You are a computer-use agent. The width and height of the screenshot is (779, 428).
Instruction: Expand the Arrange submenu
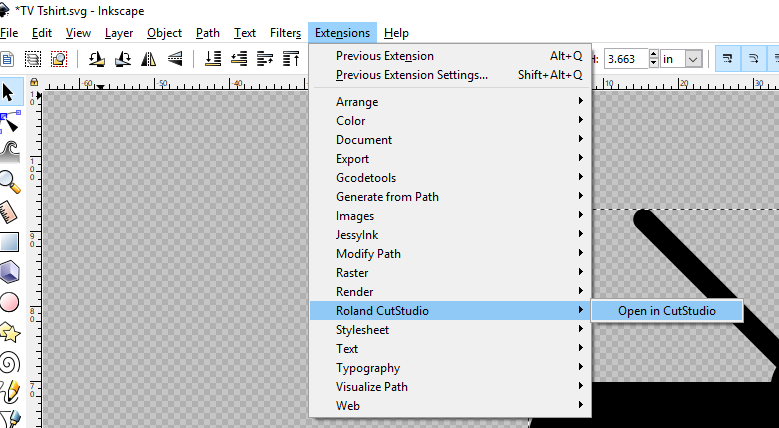click(450, 102)
